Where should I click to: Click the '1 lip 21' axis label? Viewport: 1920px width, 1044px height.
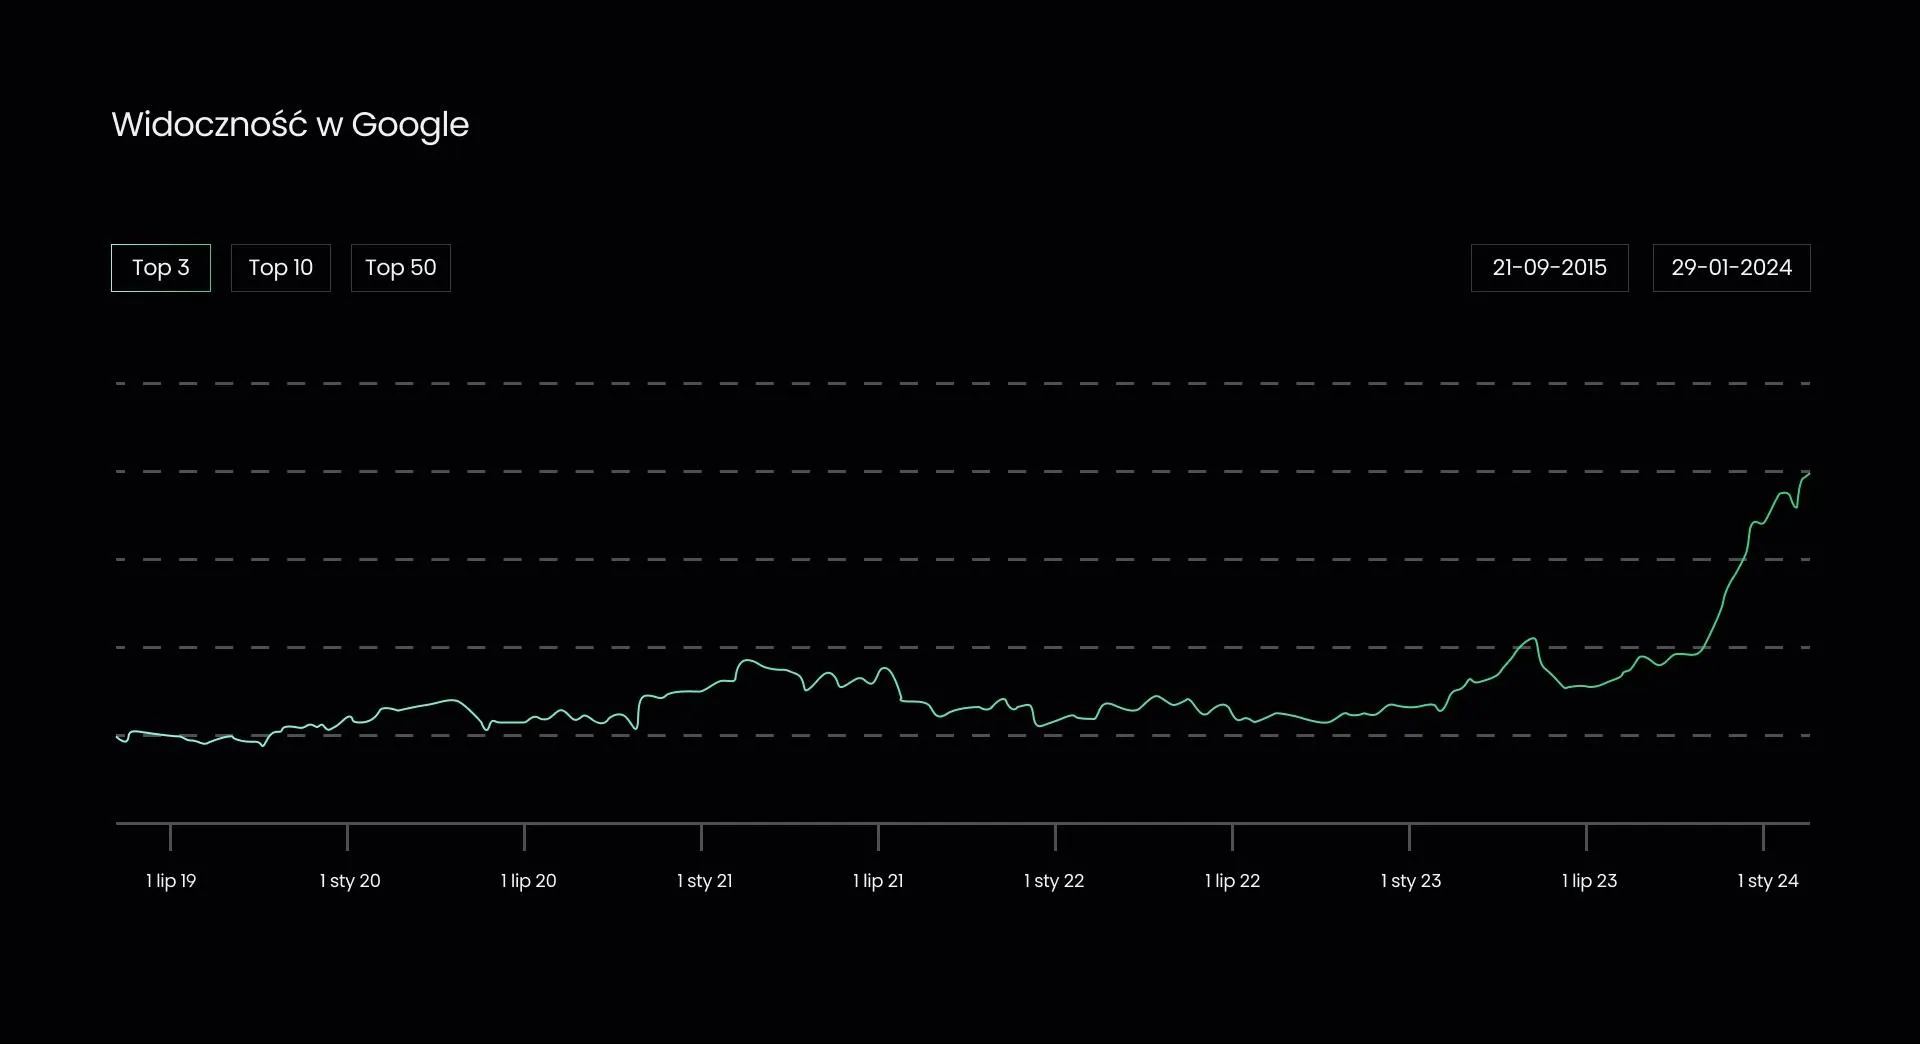[x=878, y=881]
